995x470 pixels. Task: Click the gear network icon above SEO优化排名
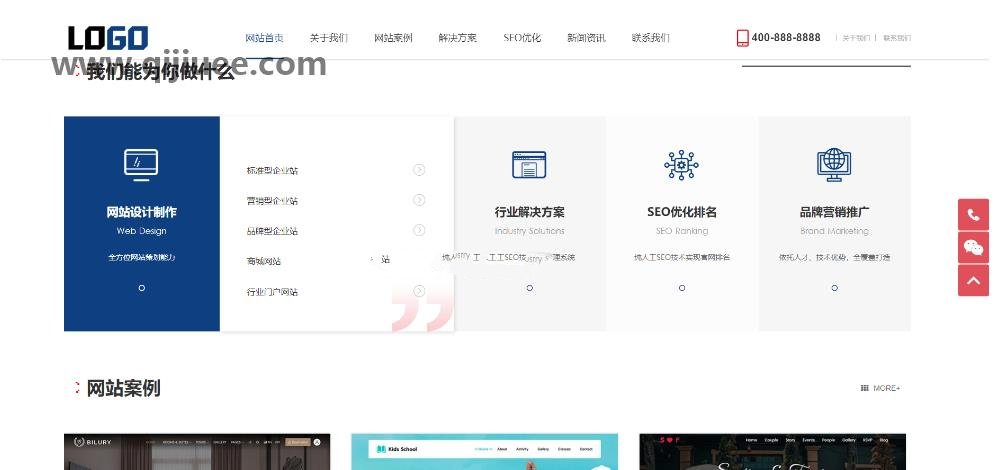pos(682,165)
